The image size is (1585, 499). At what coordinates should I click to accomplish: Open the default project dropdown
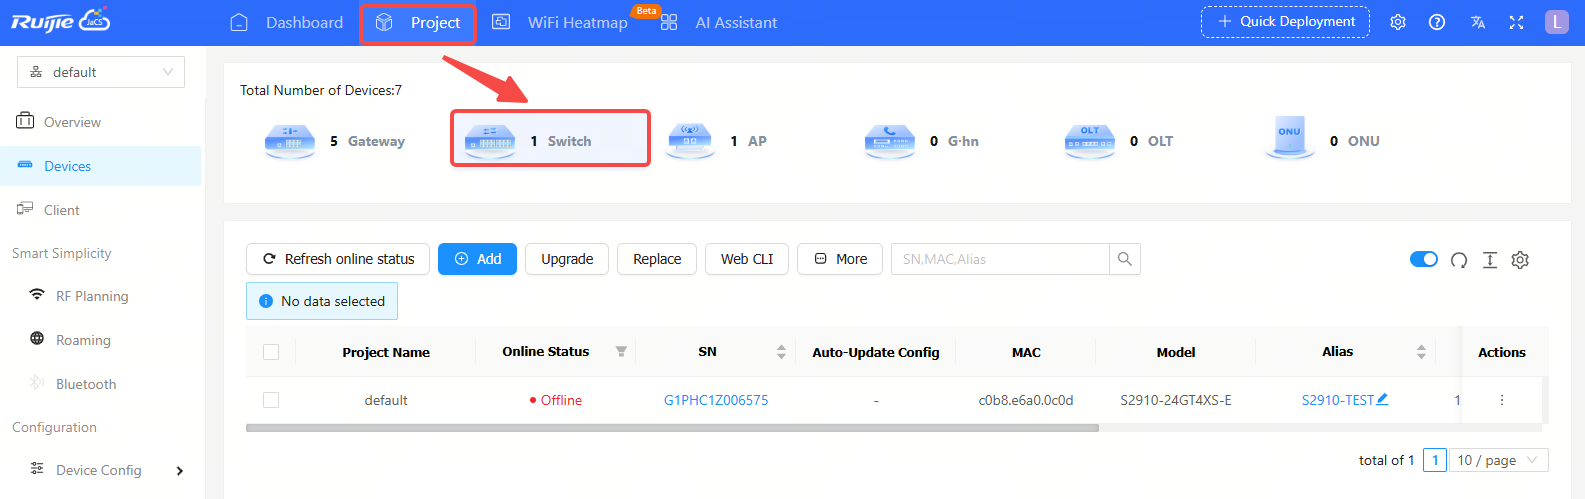point(101,72)
